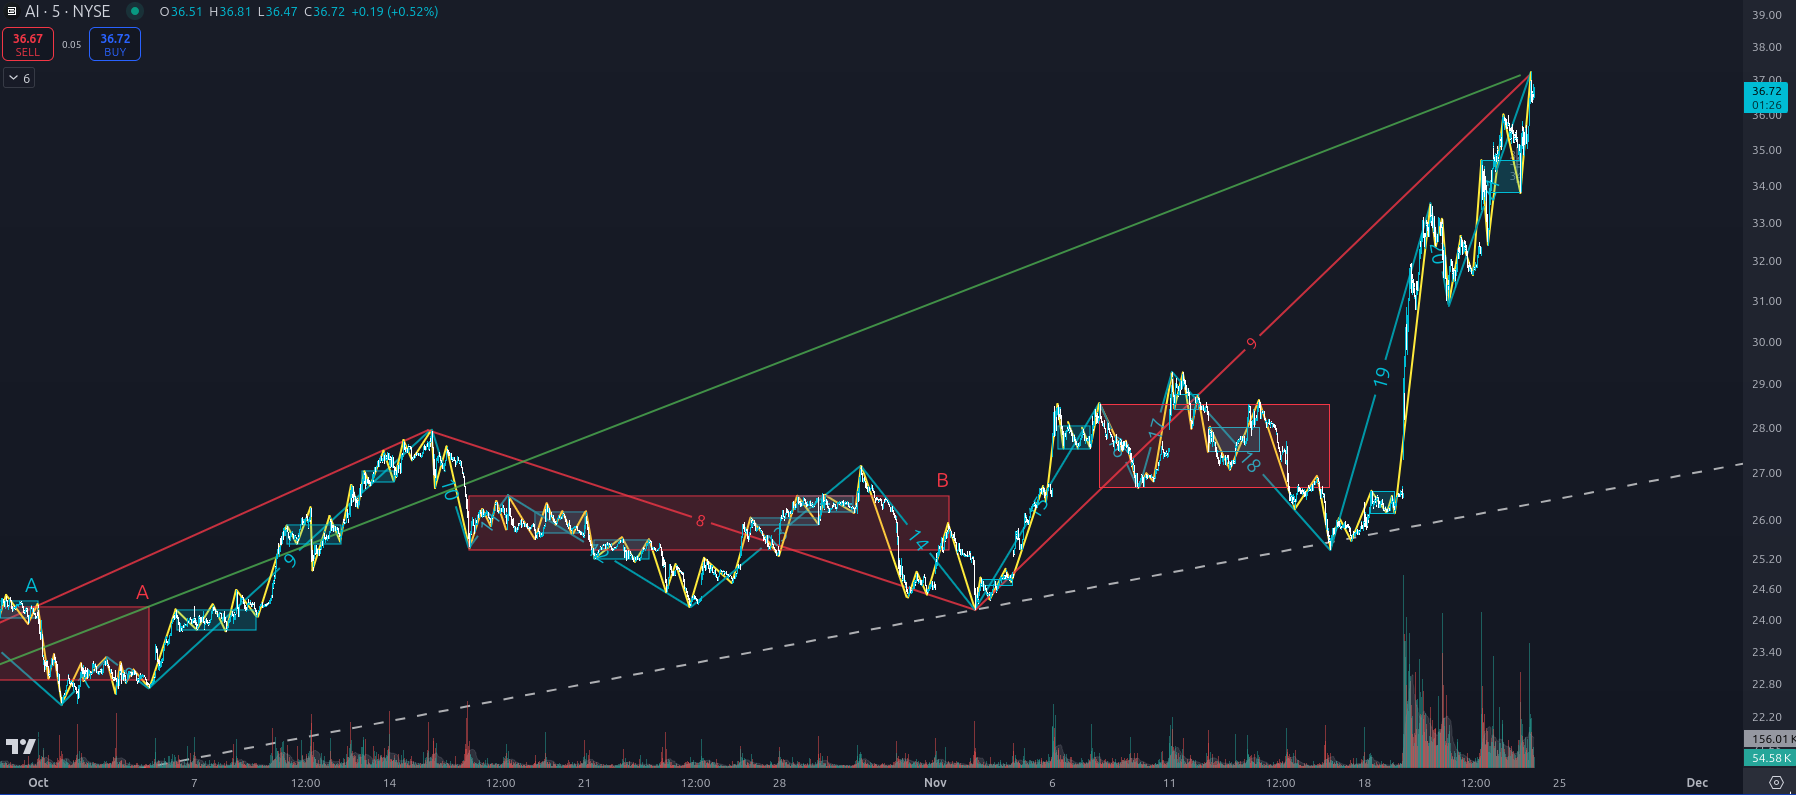The width and height of the screenshot is (1796, 795).
Task: Click the red letter B wave label
Action: [x=942, y=481]
